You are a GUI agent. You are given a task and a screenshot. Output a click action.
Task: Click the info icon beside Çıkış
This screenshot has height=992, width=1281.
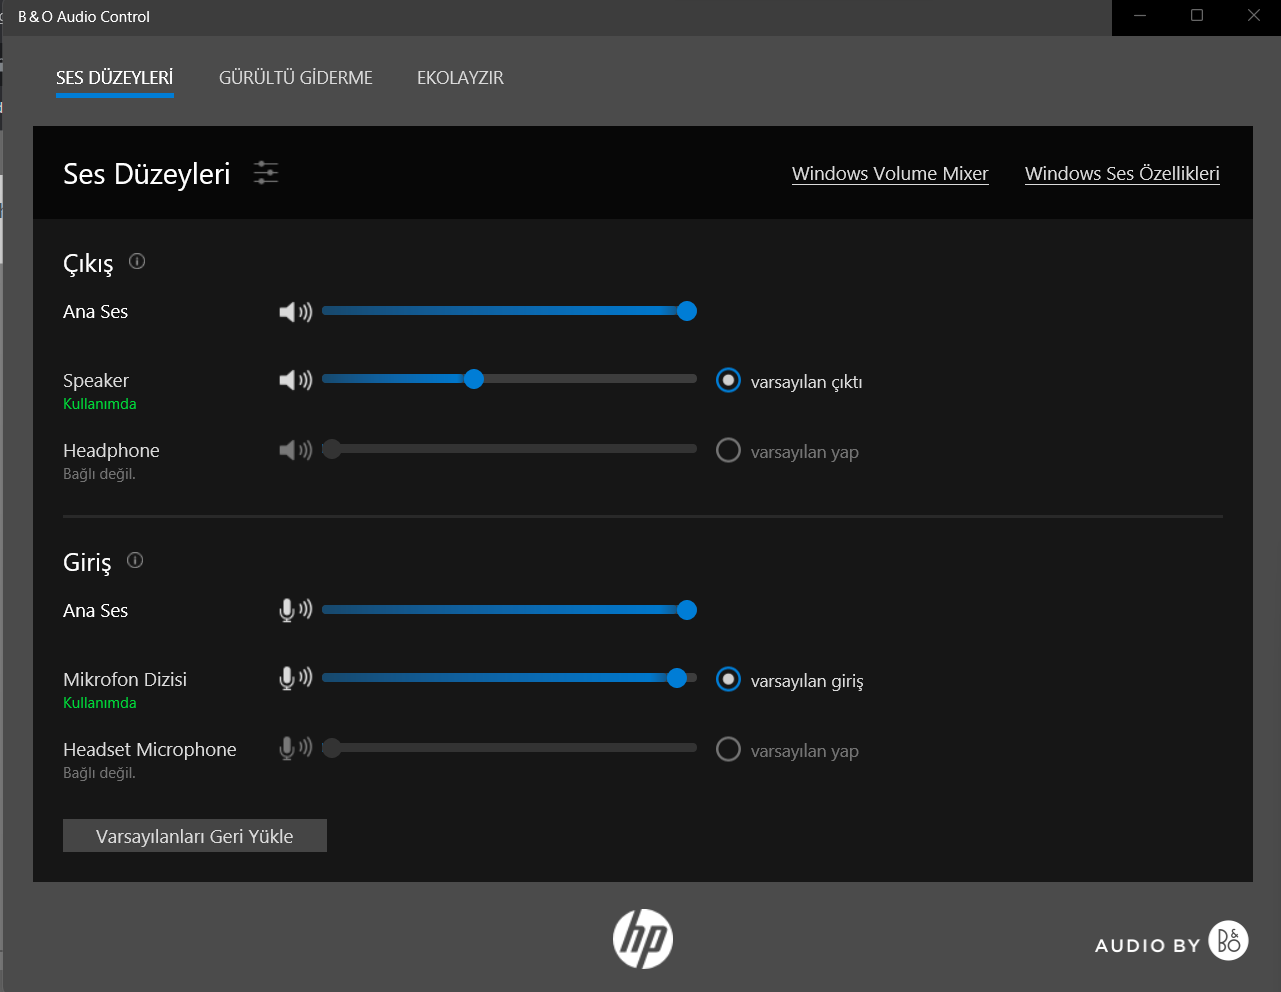coord(137,261)
